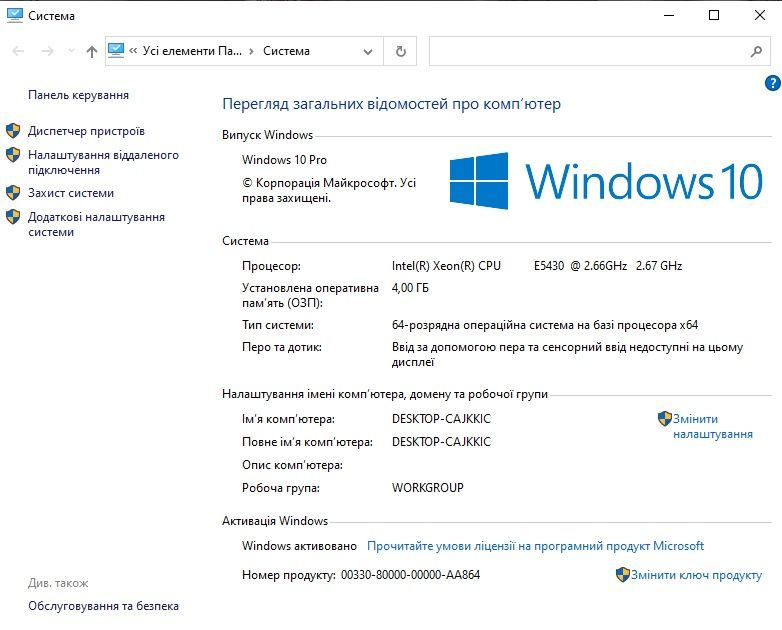
Task: Click 'Змінити ключ продукту' link
Action: point(696,575)
